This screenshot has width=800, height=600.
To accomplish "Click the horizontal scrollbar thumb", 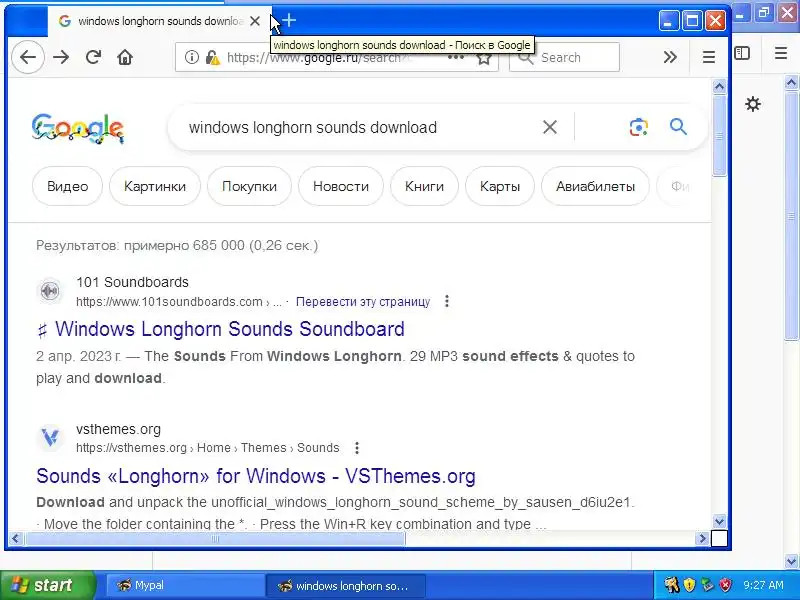I will click(215, 538).
